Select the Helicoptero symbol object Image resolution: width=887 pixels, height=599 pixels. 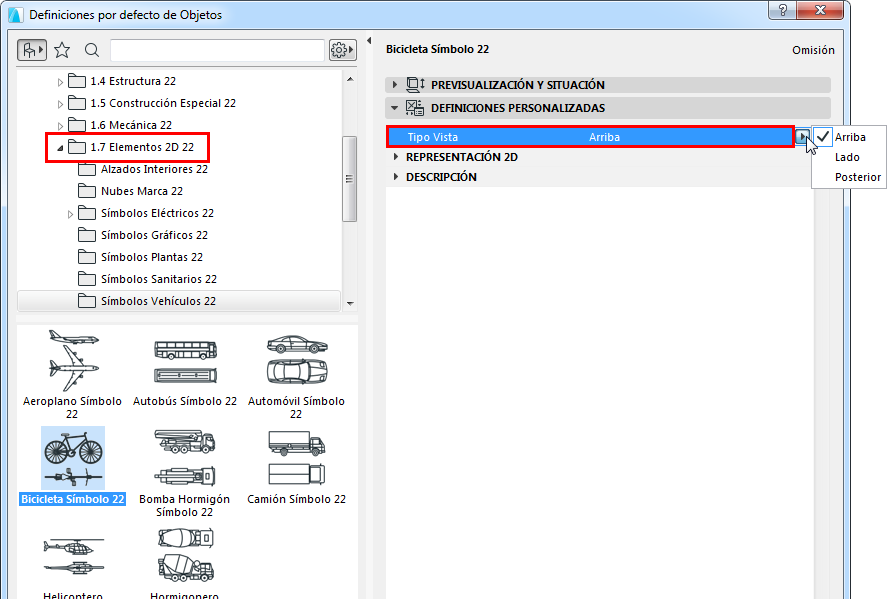pyautogui.click(x=73, y=566)
